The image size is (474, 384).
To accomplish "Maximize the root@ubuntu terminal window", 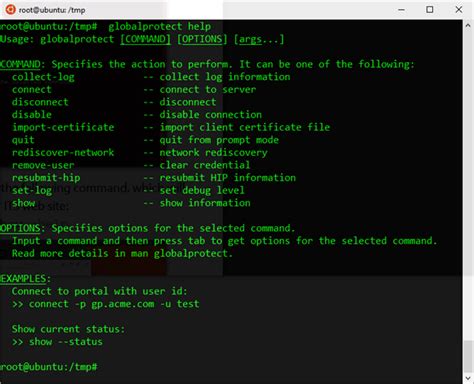I will [430, 10].
